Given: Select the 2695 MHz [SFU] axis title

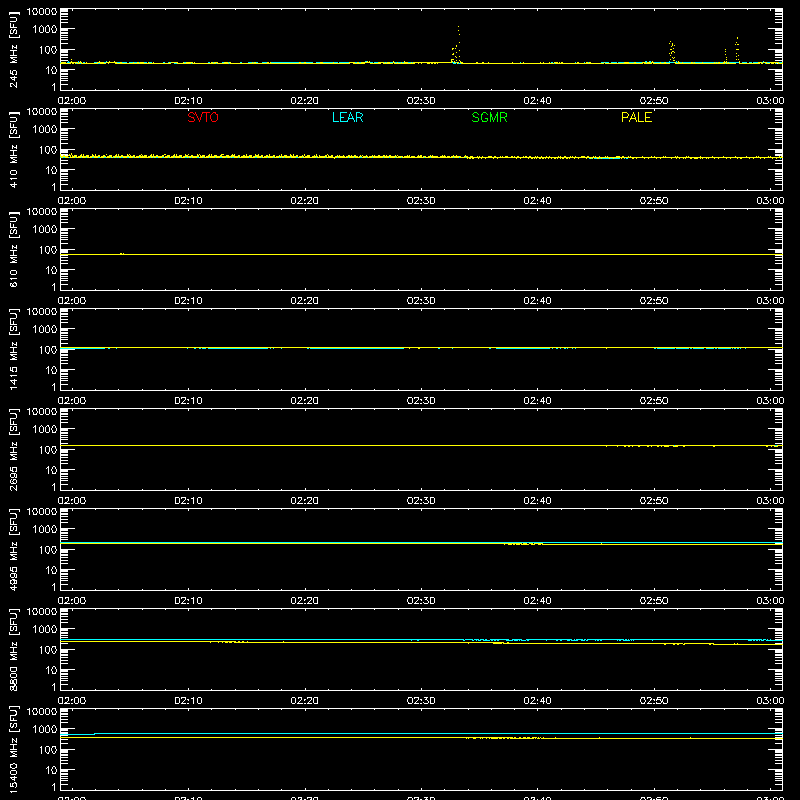Looking at the screenshot, I should pyautogui.click(x=14, y=449).
